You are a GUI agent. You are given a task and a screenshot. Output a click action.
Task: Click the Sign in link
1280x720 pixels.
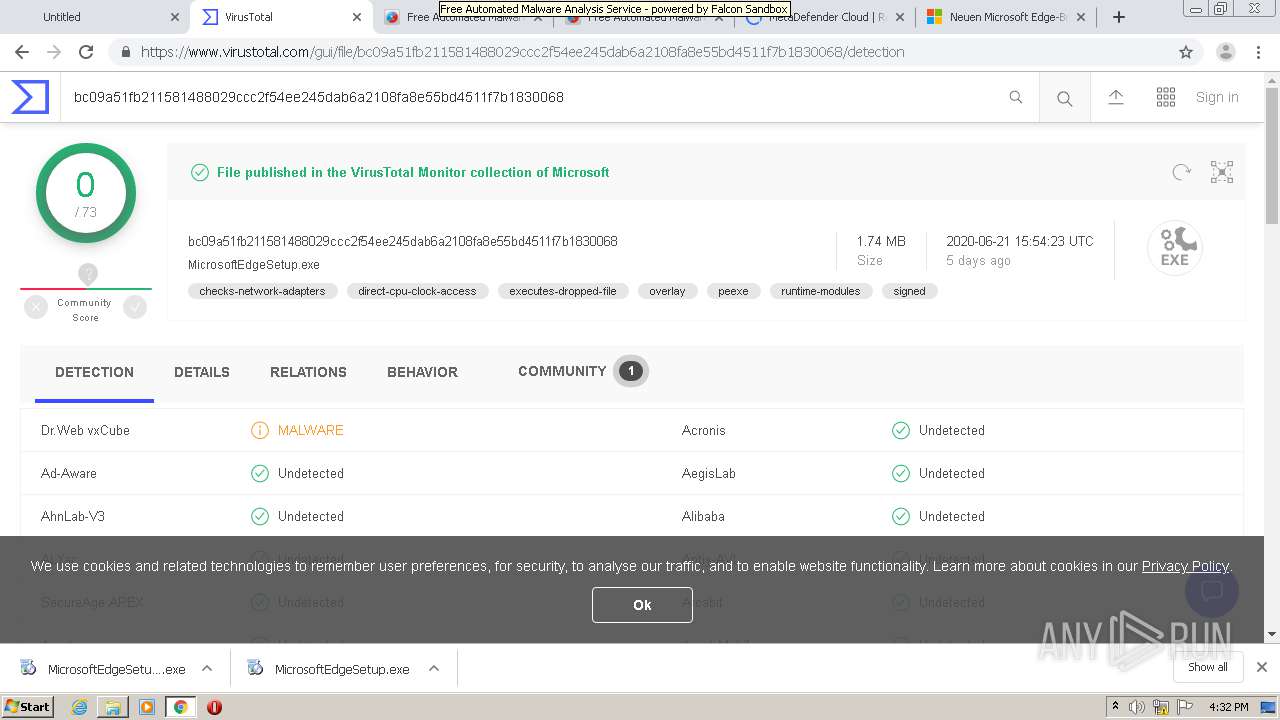coord(1217,97)
